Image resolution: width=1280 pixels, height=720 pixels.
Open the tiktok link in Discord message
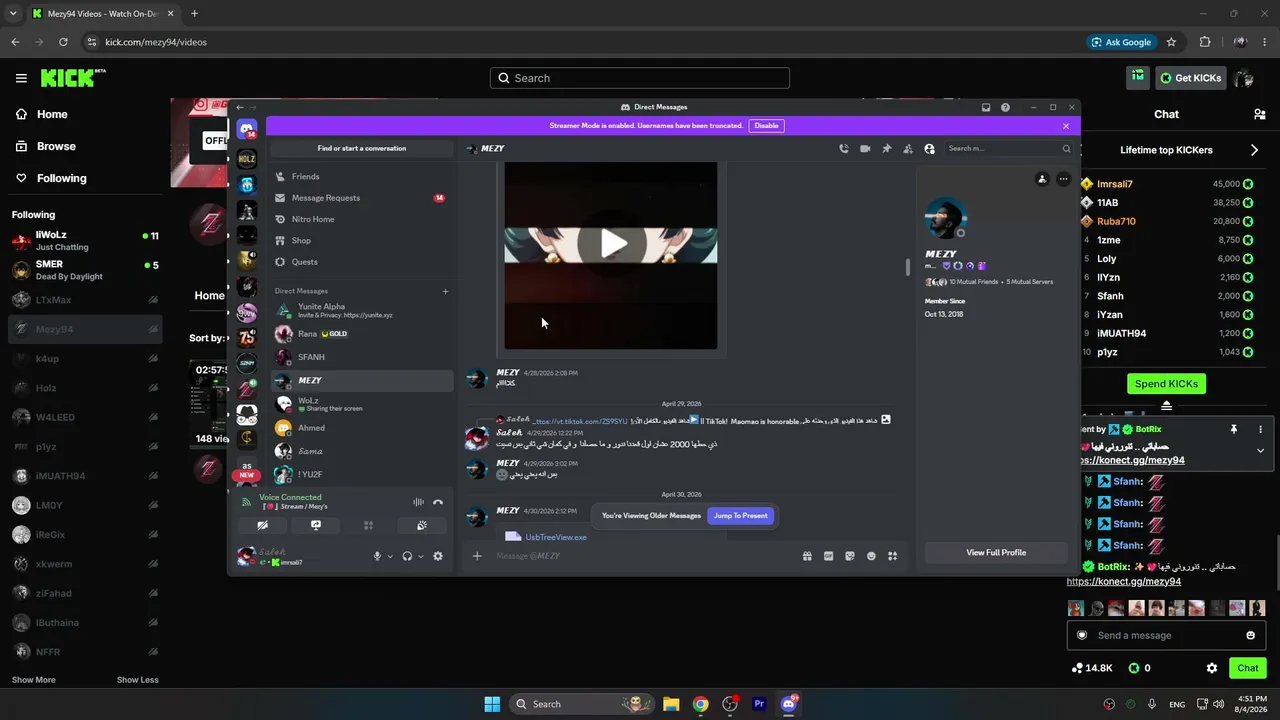[x=581, y=421]
